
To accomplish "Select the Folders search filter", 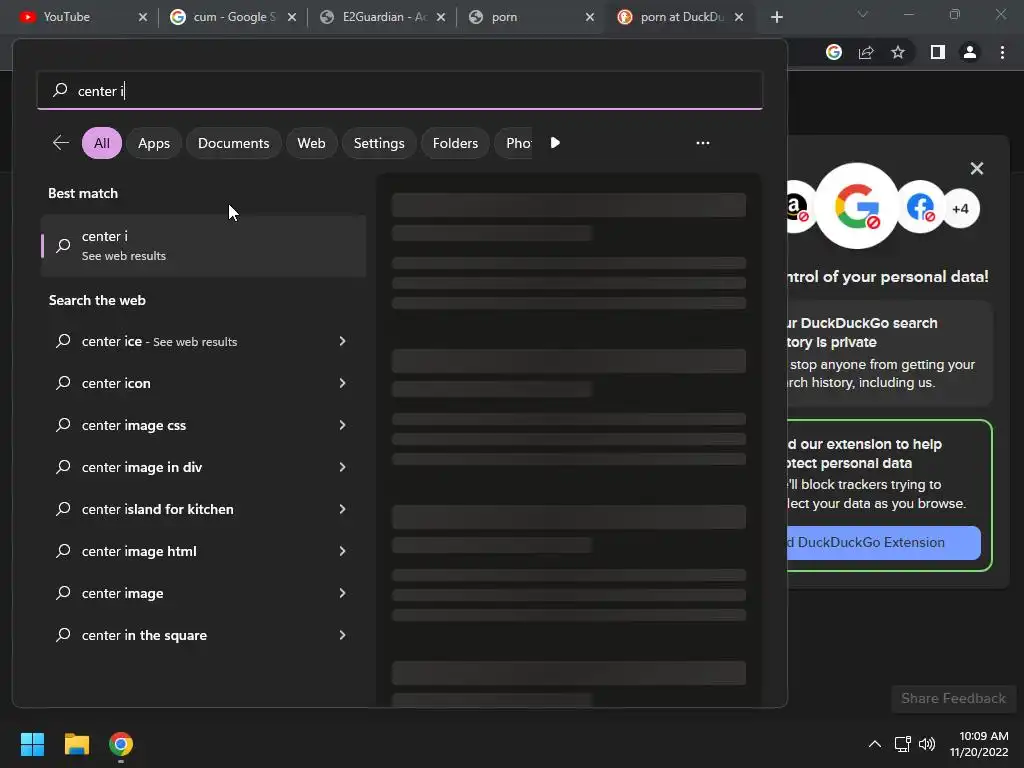I will point(455,143).
